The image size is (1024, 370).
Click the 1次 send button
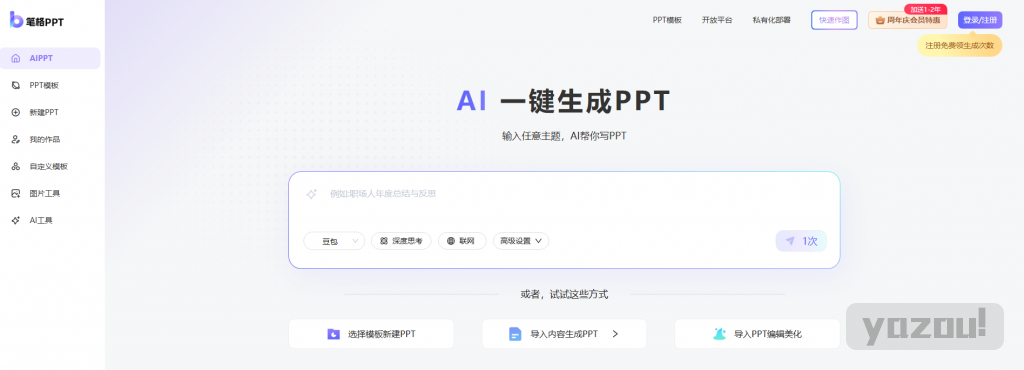pyautogui.click(x=801, y=241)
